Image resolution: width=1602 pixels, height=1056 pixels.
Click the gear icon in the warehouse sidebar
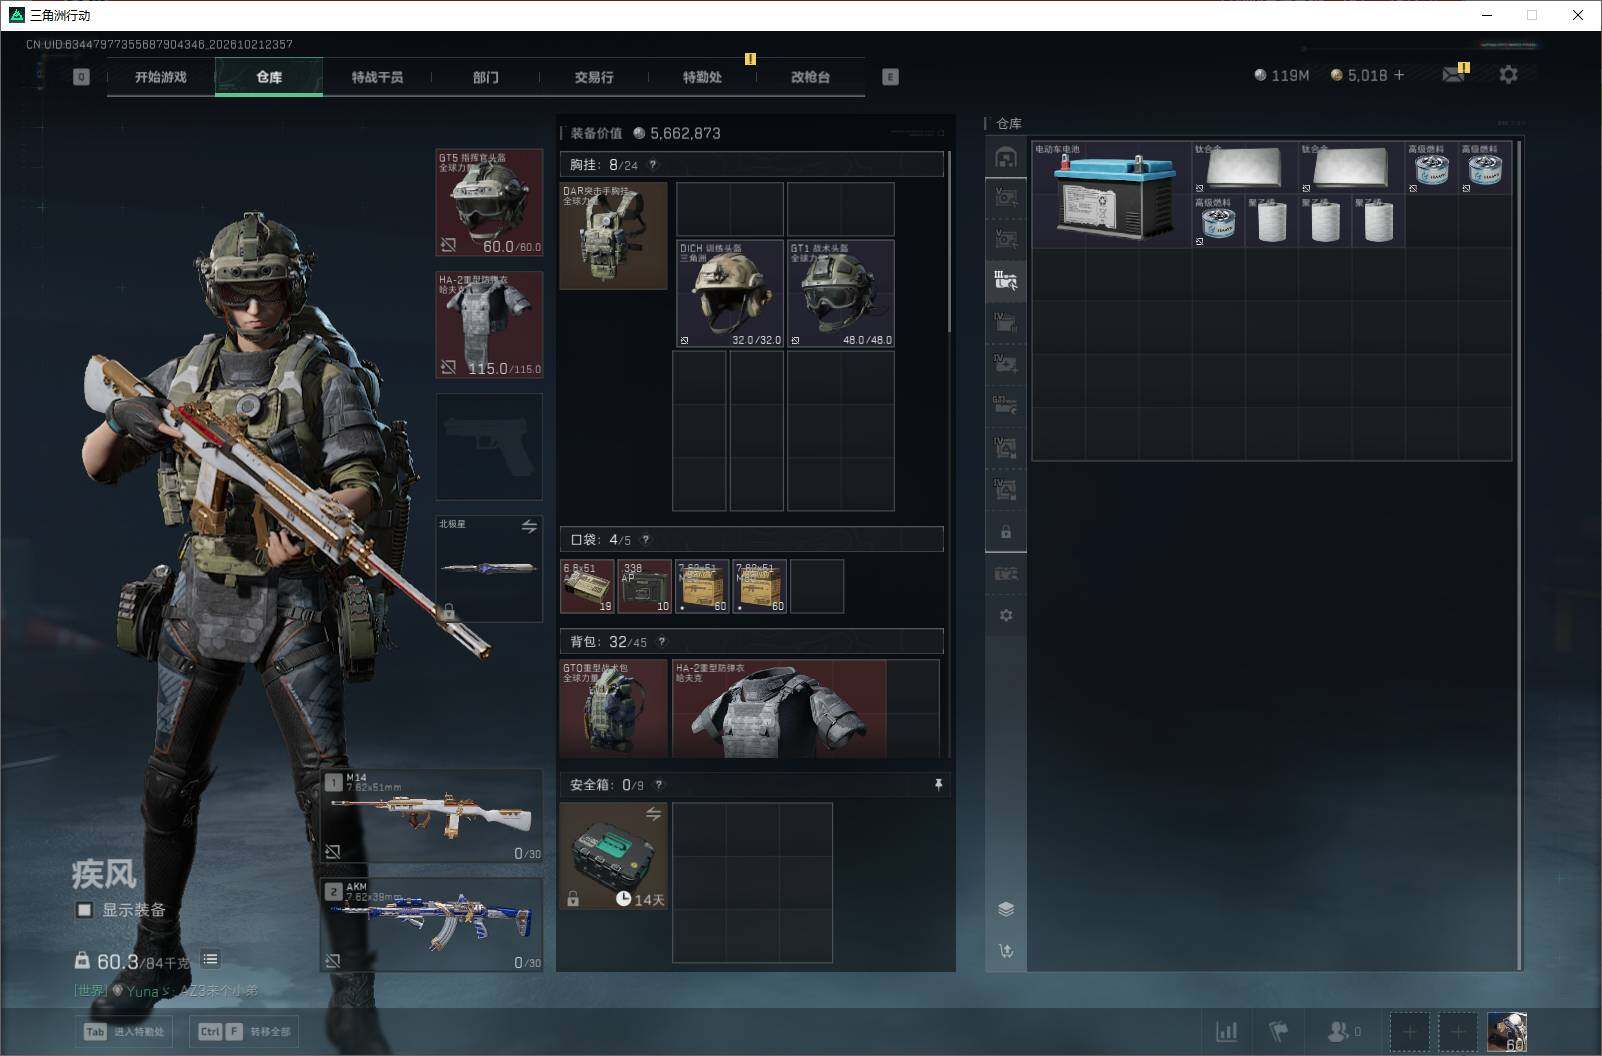(x=1006, y=615)
